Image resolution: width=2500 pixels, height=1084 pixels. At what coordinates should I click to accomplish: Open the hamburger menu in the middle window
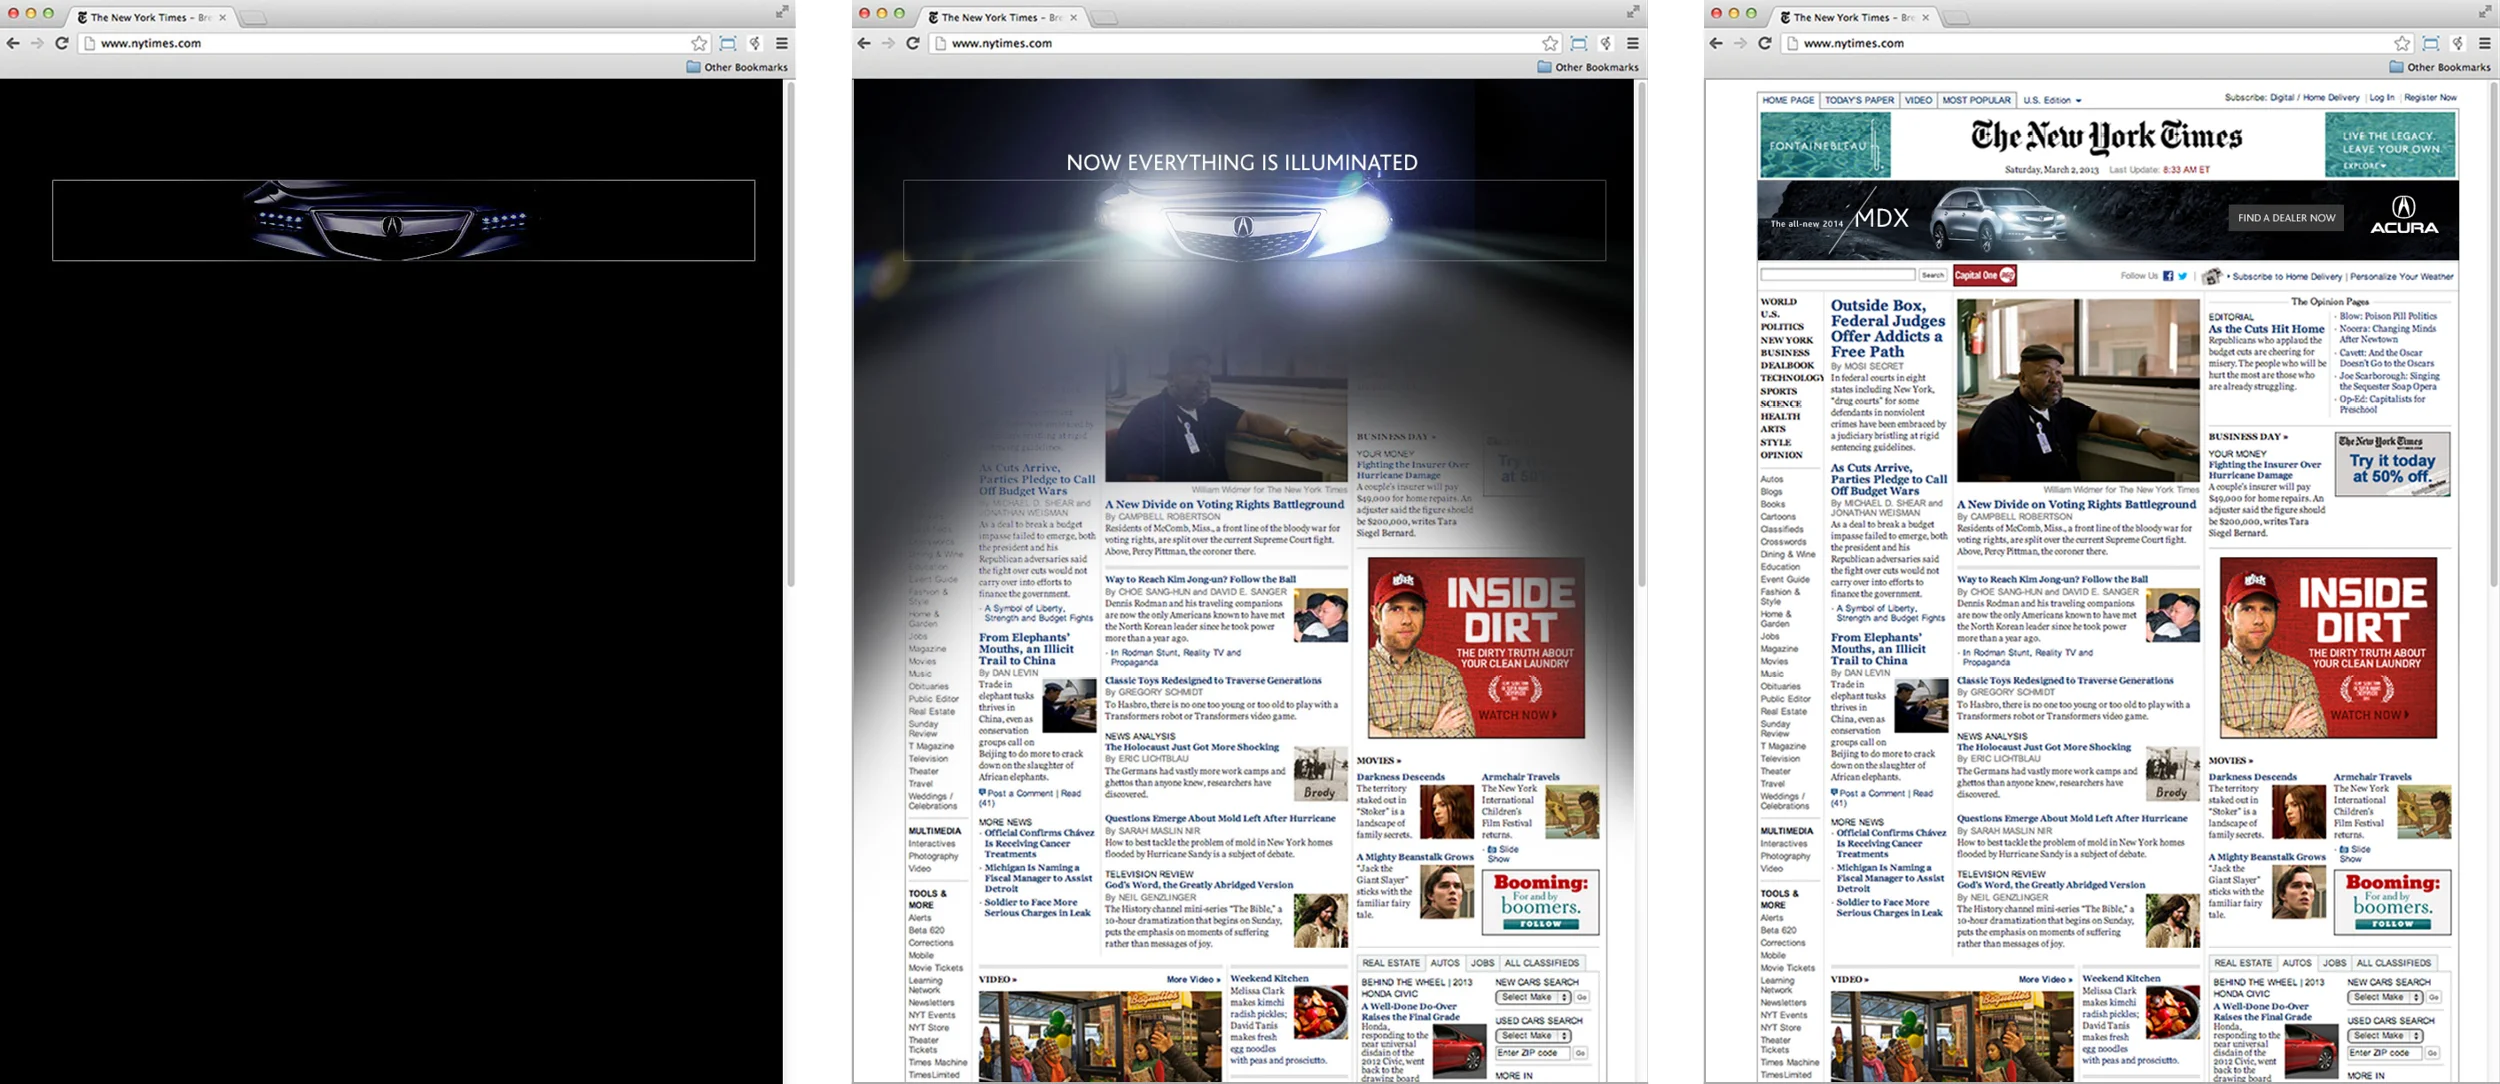[1633, 43]
